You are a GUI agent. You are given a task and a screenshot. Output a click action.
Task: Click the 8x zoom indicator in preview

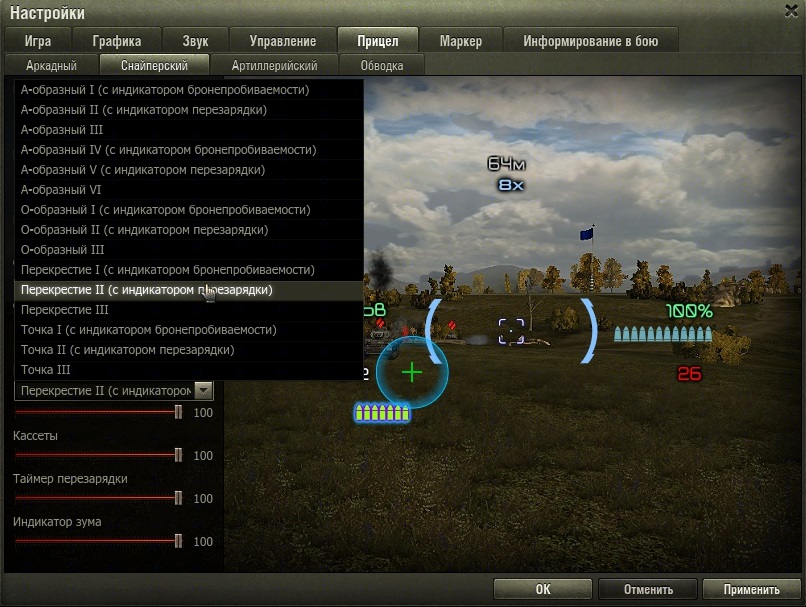[x=511, y=185]
